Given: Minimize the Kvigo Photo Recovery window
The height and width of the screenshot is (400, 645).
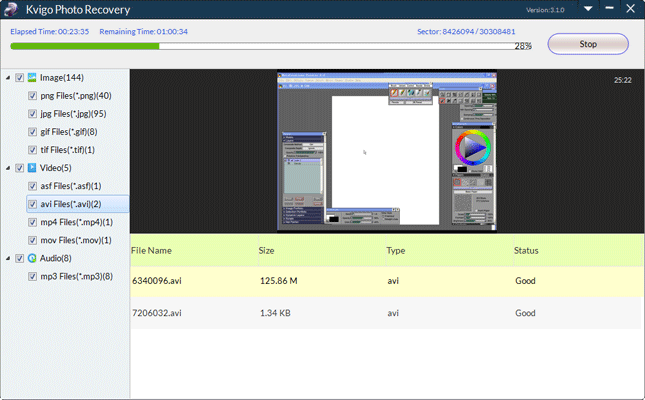Looking at the screenshot, I should point(610,8).
